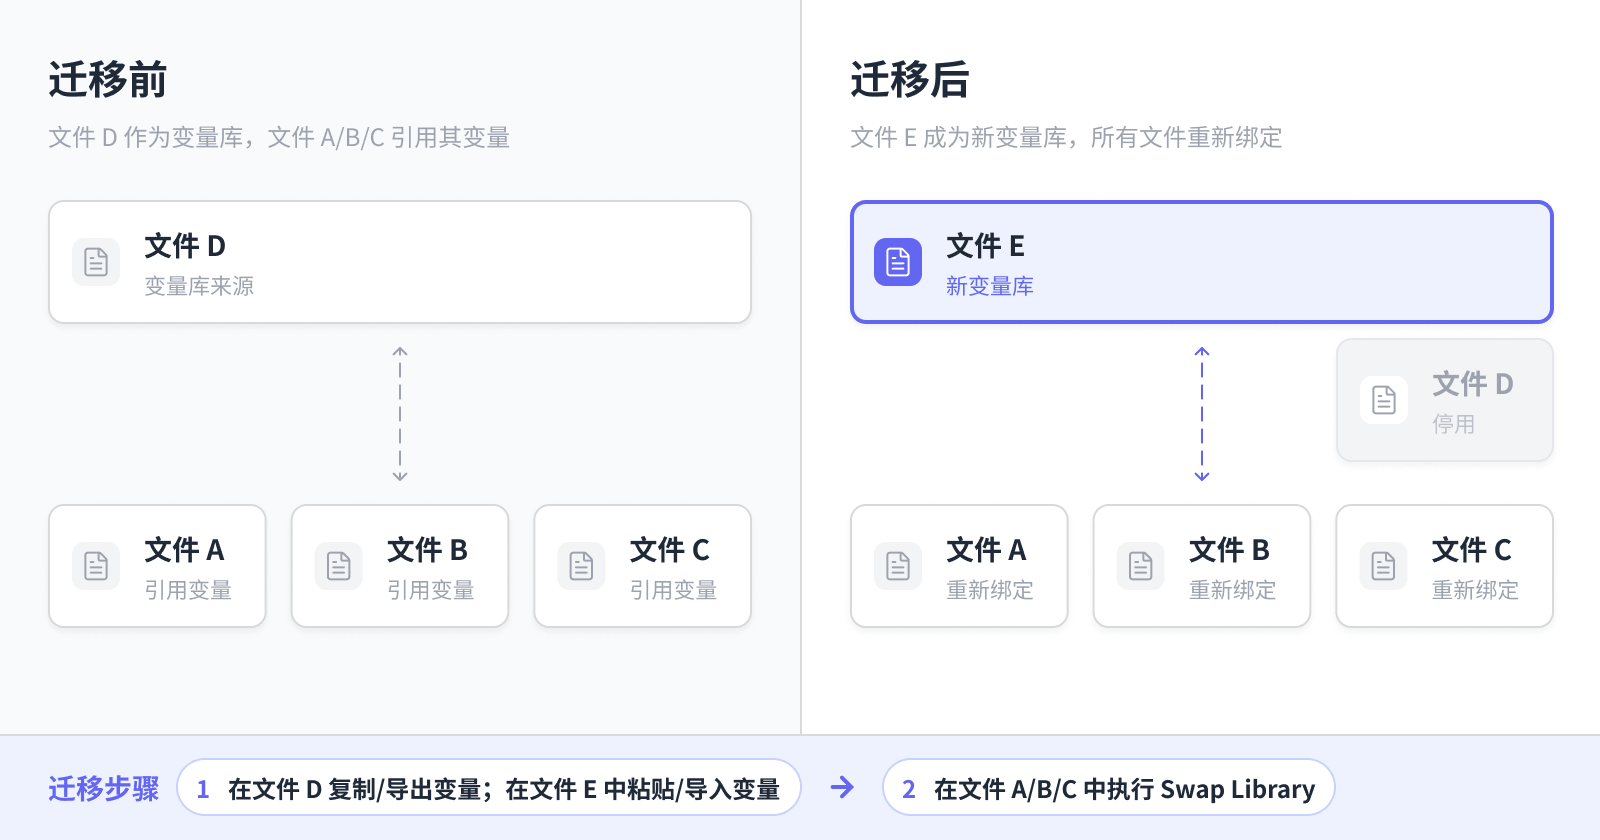
Task: Click the 文件 A 重新绑定 document icon
Action: click(x=898, y=566)
